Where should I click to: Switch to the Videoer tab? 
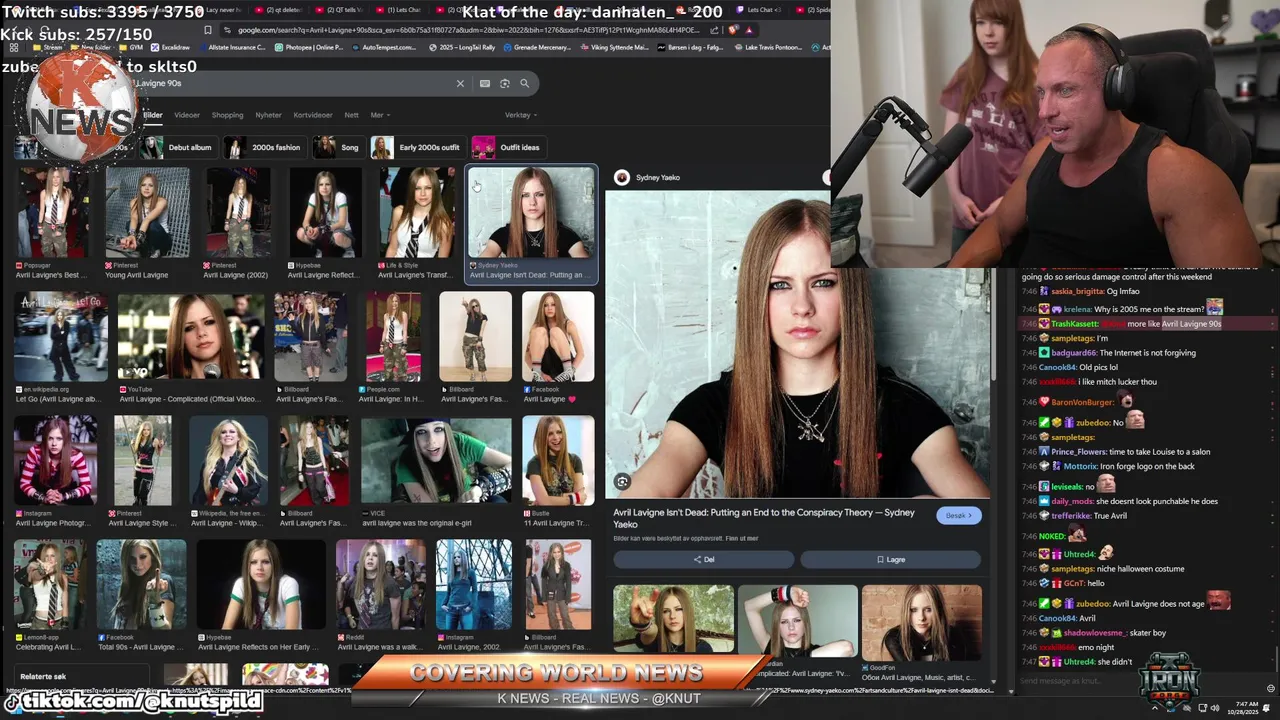(x=187, y=115)
